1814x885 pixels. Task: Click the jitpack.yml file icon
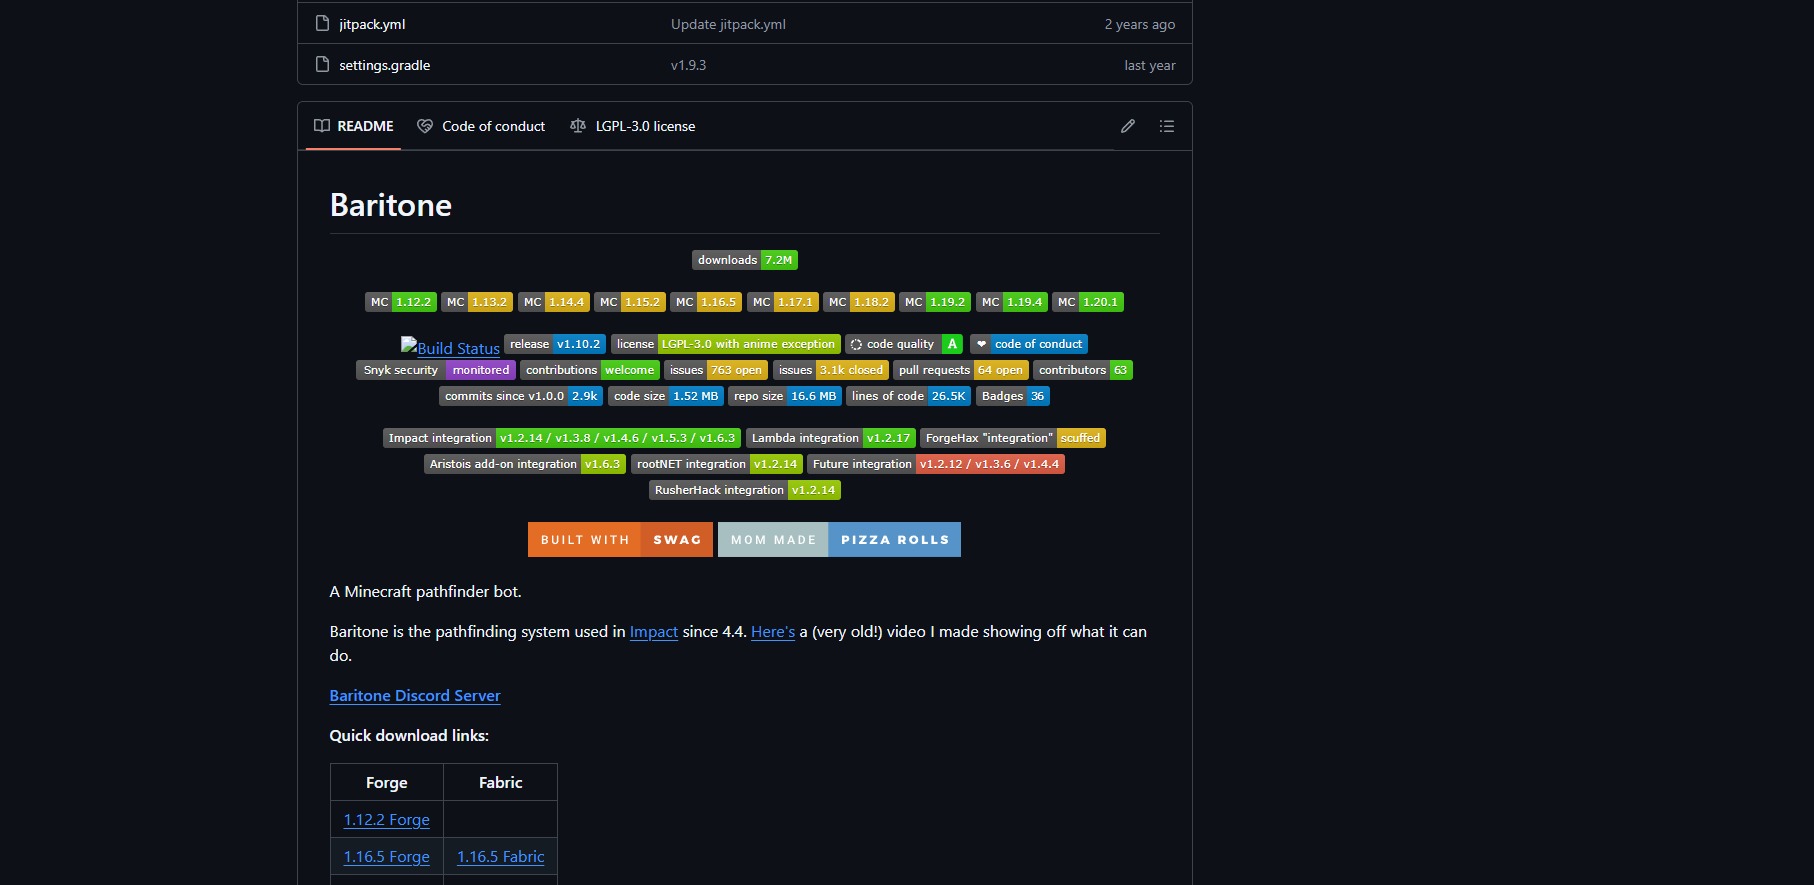point(322,24)
